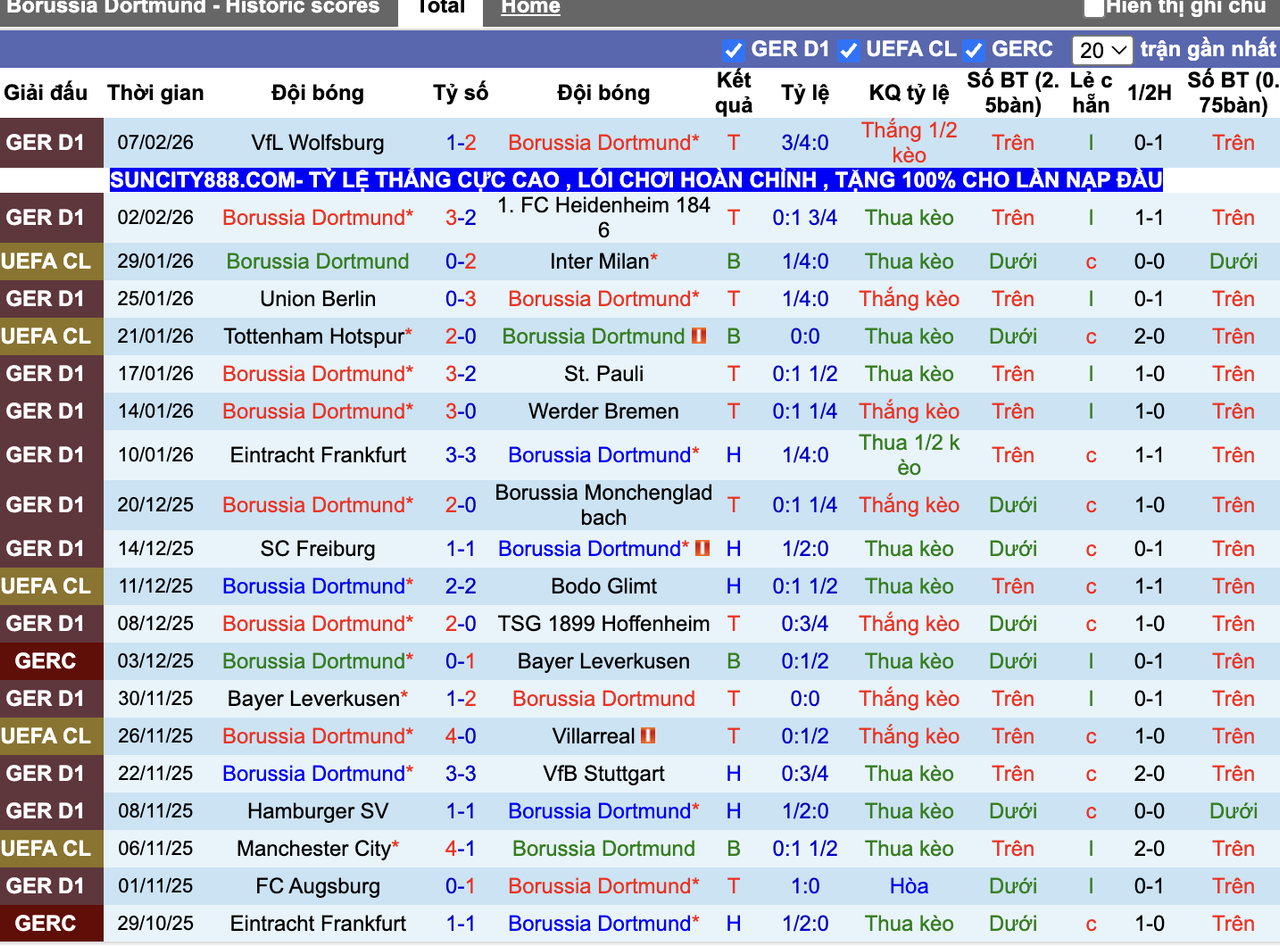
Task: Open Bodo Glimt team link
Action: coord(604,586)
